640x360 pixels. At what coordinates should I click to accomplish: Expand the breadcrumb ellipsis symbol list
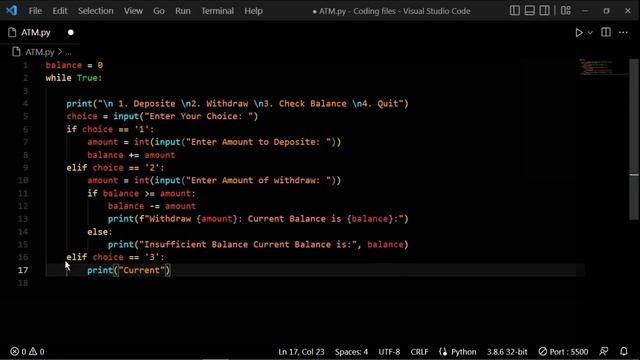pos(68,52)
